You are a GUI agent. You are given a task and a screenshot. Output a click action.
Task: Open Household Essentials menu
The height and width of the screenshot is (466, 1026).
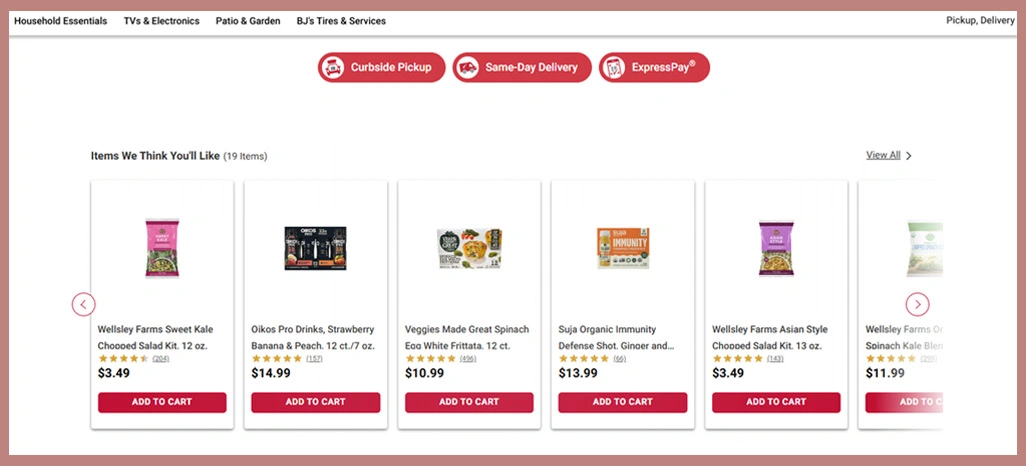[61, 21]
